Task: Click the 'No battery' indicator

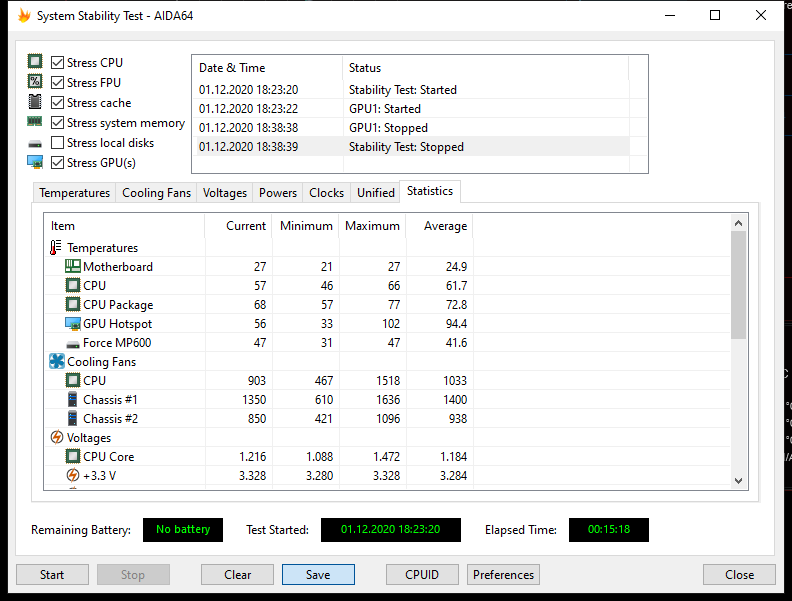Action: point(183,529)
